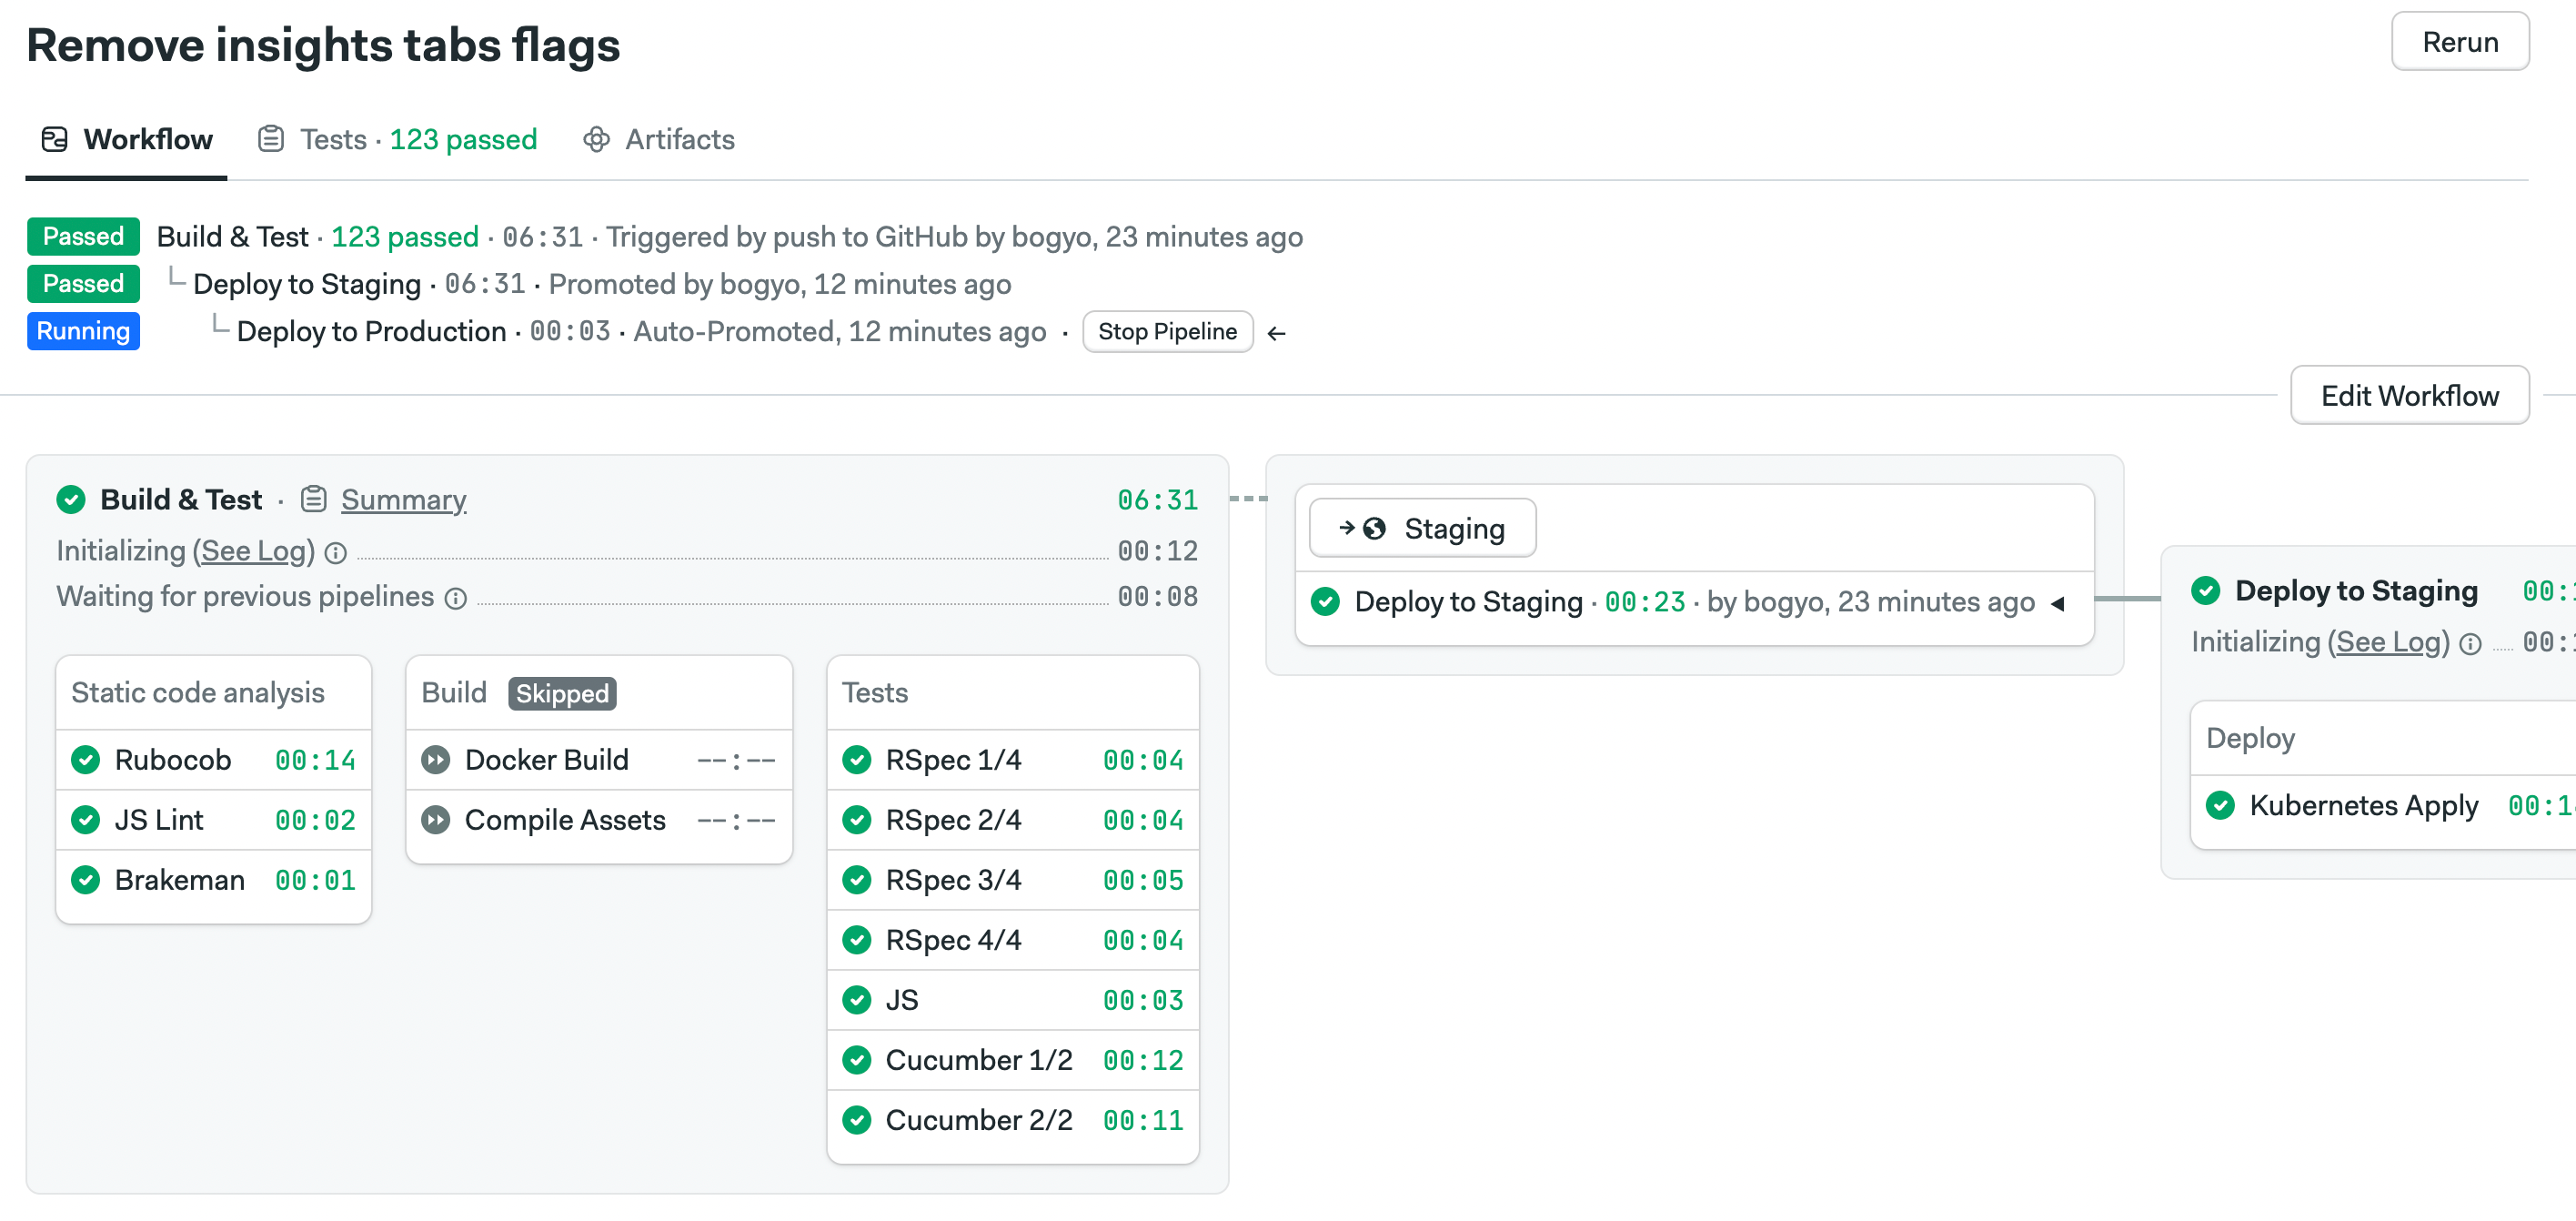Click skipped icon next to Docker Build

coord(436,760)
